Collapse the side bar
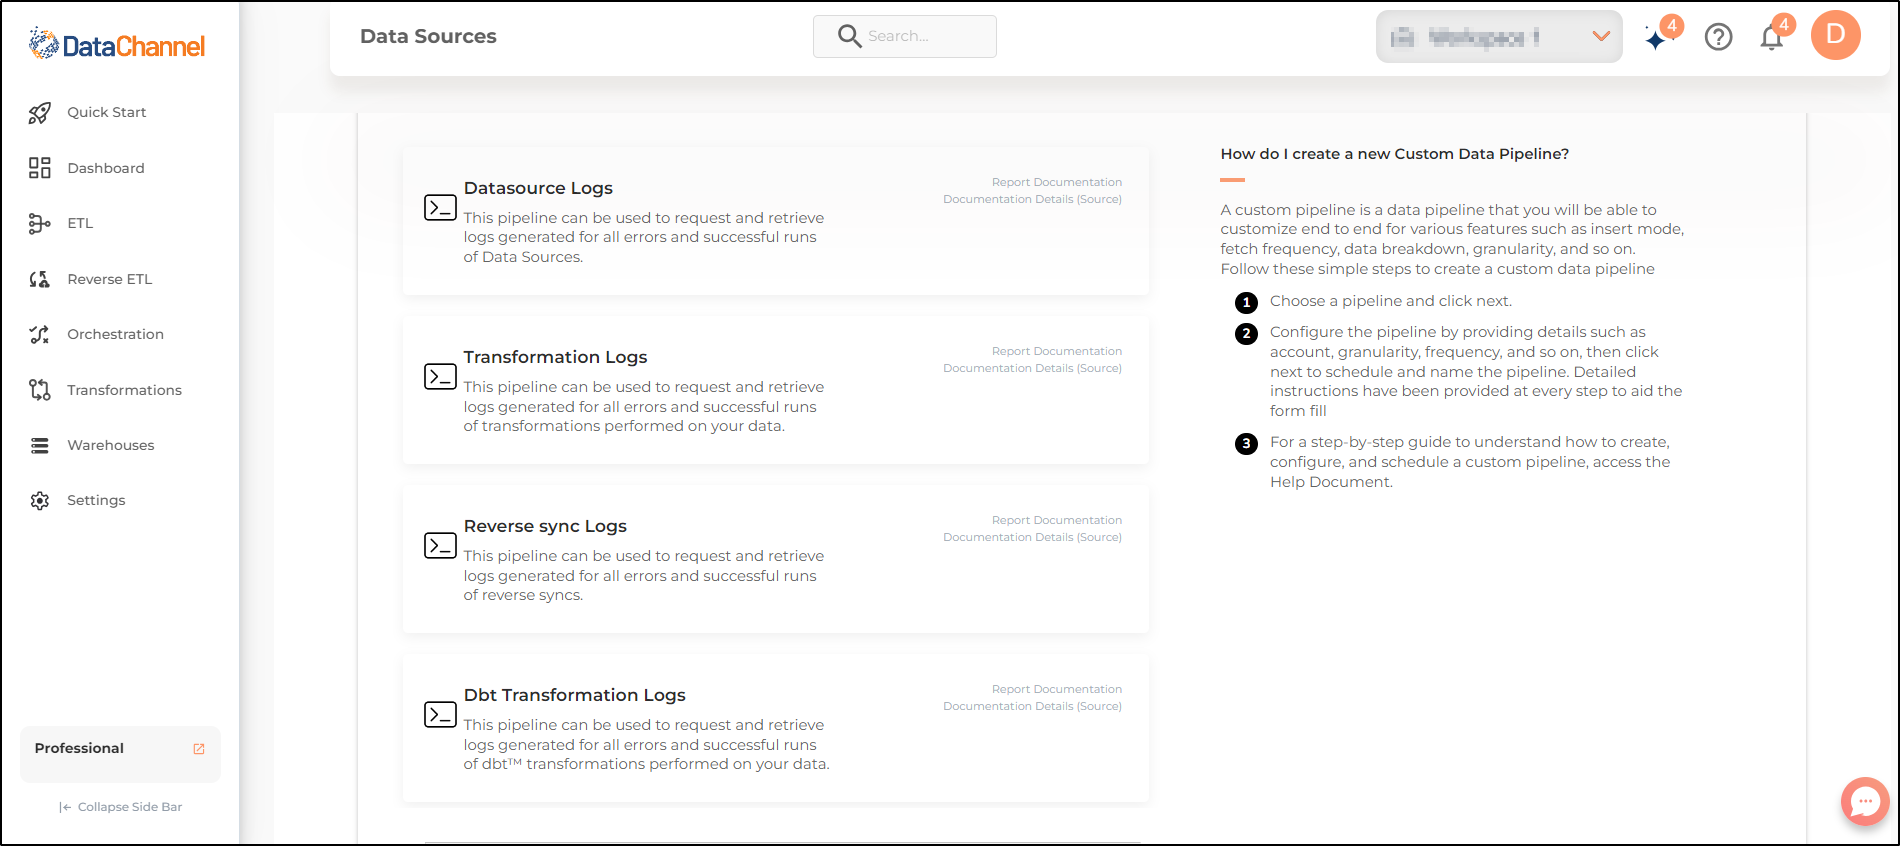The image size is (1900, 846). point(120,807)
